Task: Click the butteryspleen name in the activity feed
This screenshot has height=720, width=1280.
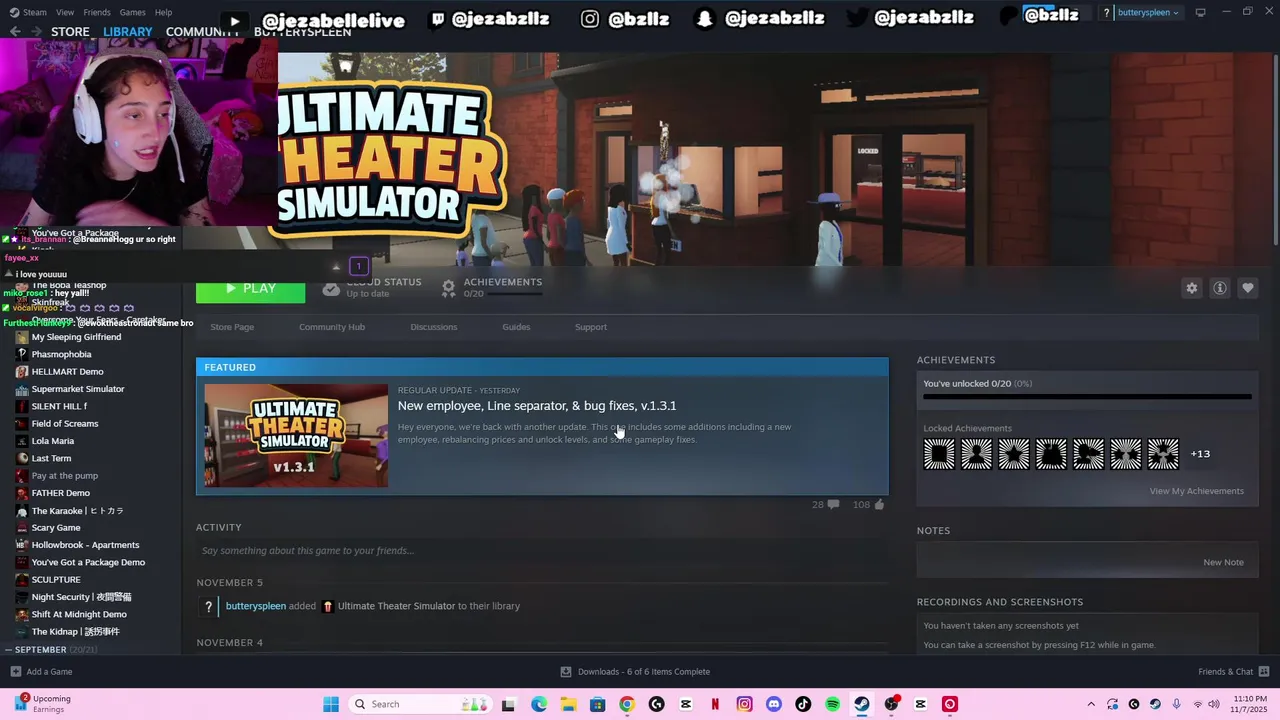Action: coord(256,606)
